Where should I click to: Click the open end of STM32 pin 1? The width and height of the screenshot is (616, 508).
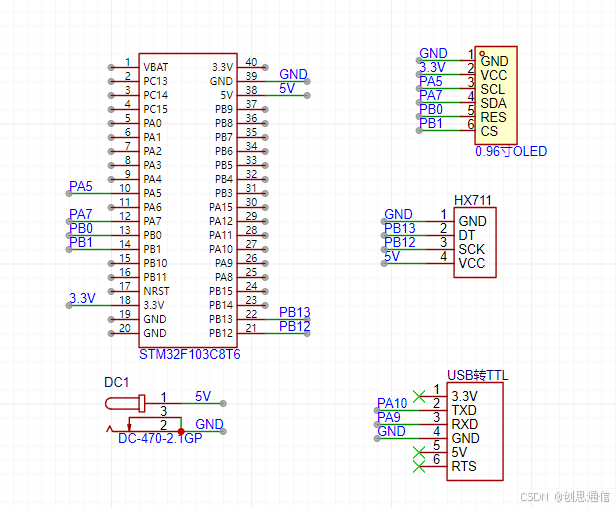pos(111,68)
